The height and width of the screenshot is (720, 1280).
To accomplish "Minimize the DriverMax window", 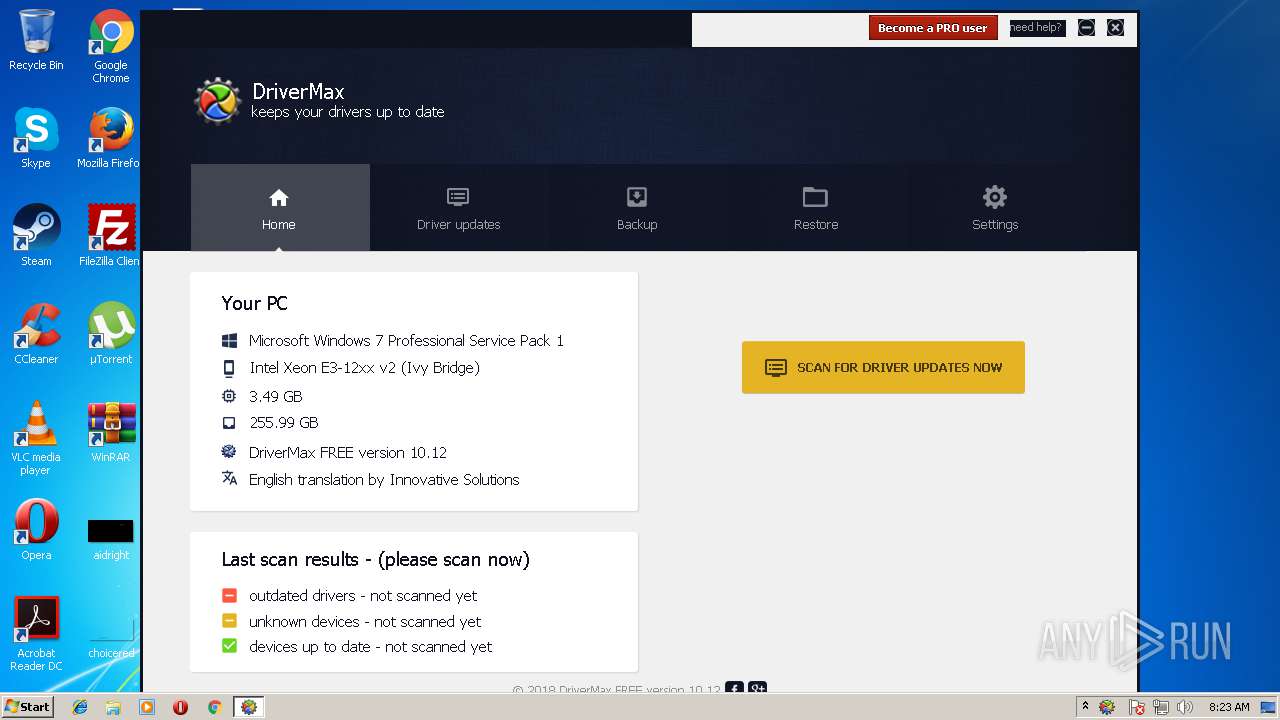I will (1086, 28).
